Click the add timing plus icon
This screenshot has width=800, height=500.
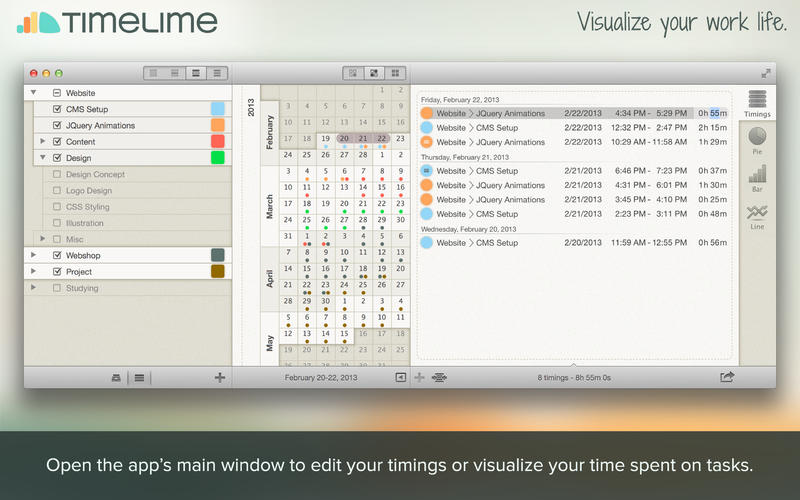(x=419, y=378)
